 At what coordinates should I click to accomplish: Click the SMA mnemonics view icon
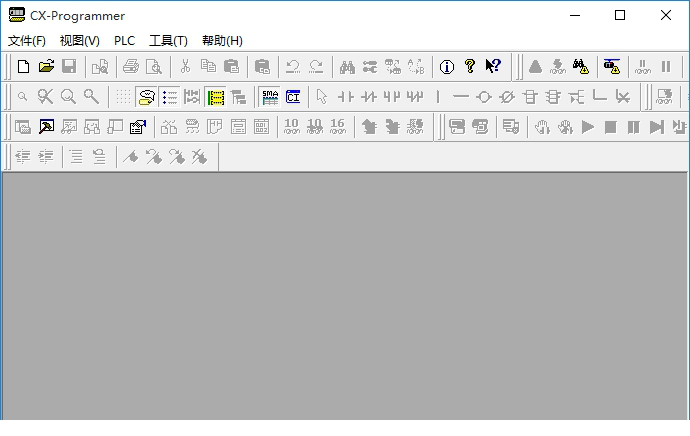tap(270, 97)
